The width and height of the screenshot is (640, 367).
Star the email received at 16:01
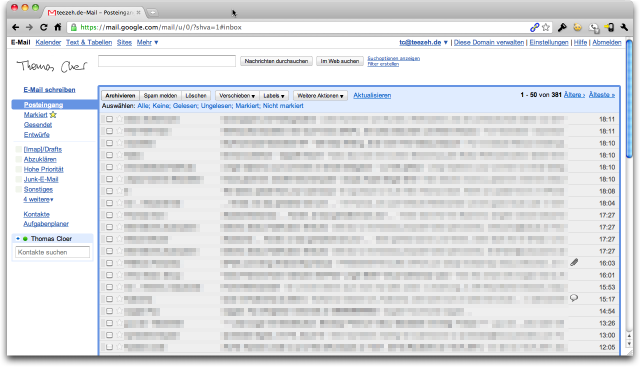pos(119,275)
